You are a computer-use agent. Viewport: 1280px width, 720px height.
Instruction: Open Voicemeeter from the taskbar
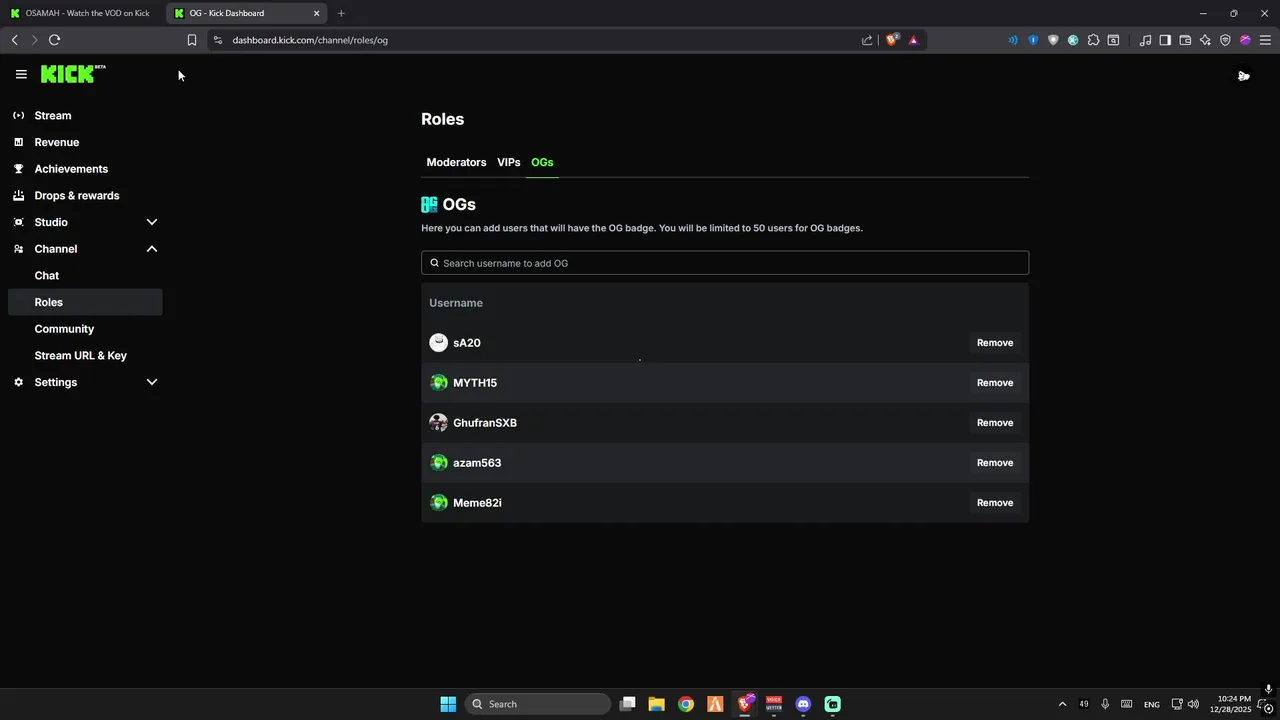[774, 704]
